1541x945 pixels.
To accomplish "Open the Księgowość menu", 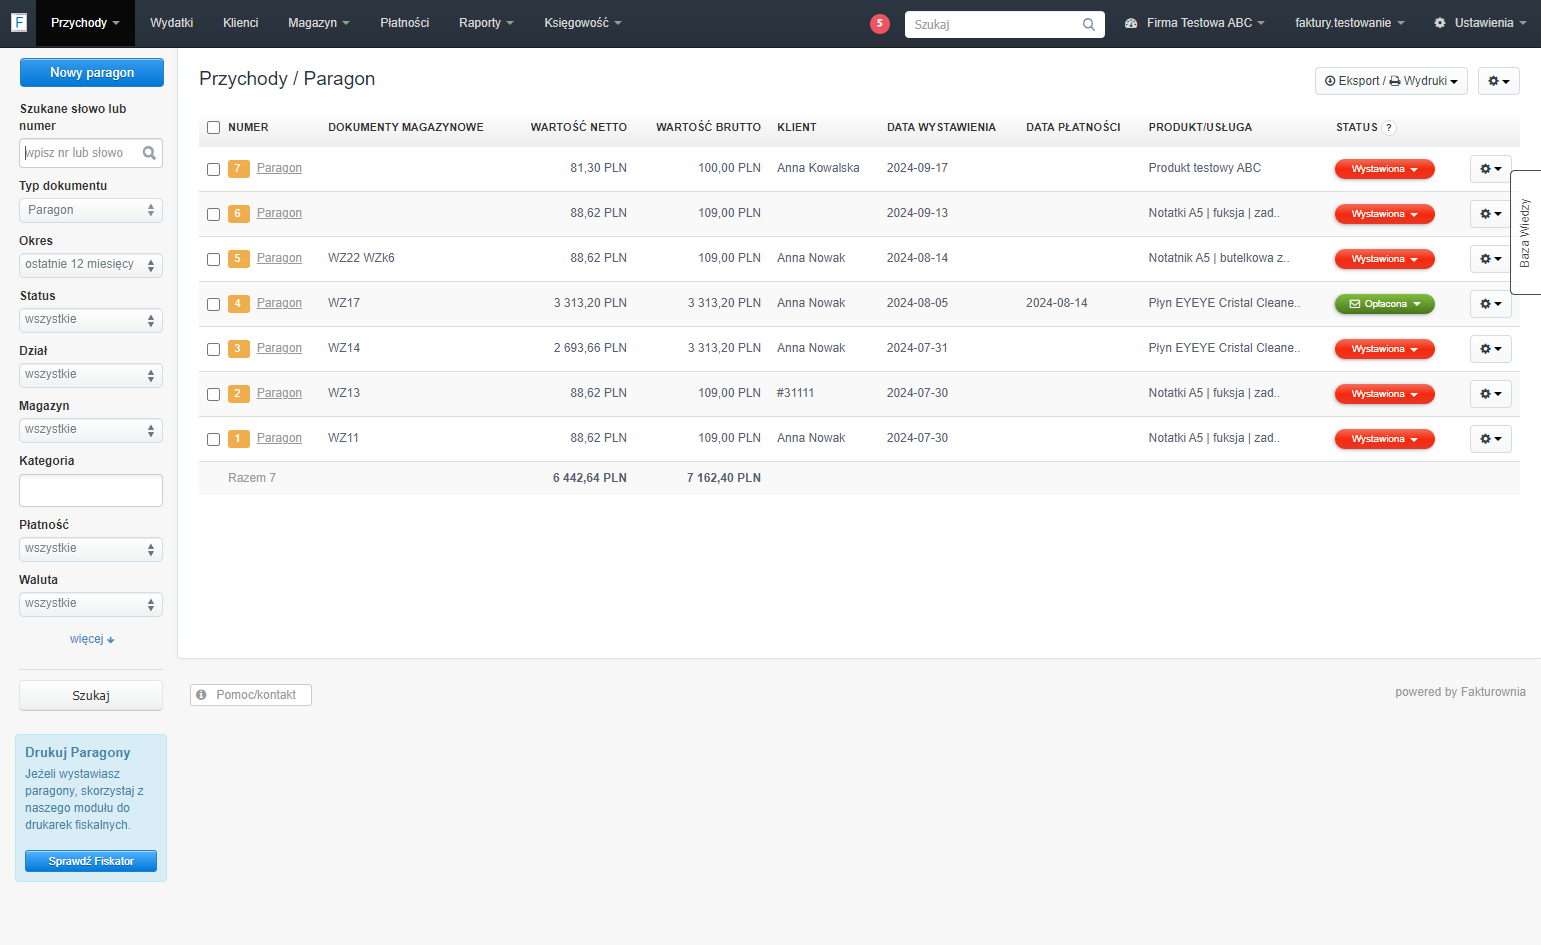I will (583, 23).
